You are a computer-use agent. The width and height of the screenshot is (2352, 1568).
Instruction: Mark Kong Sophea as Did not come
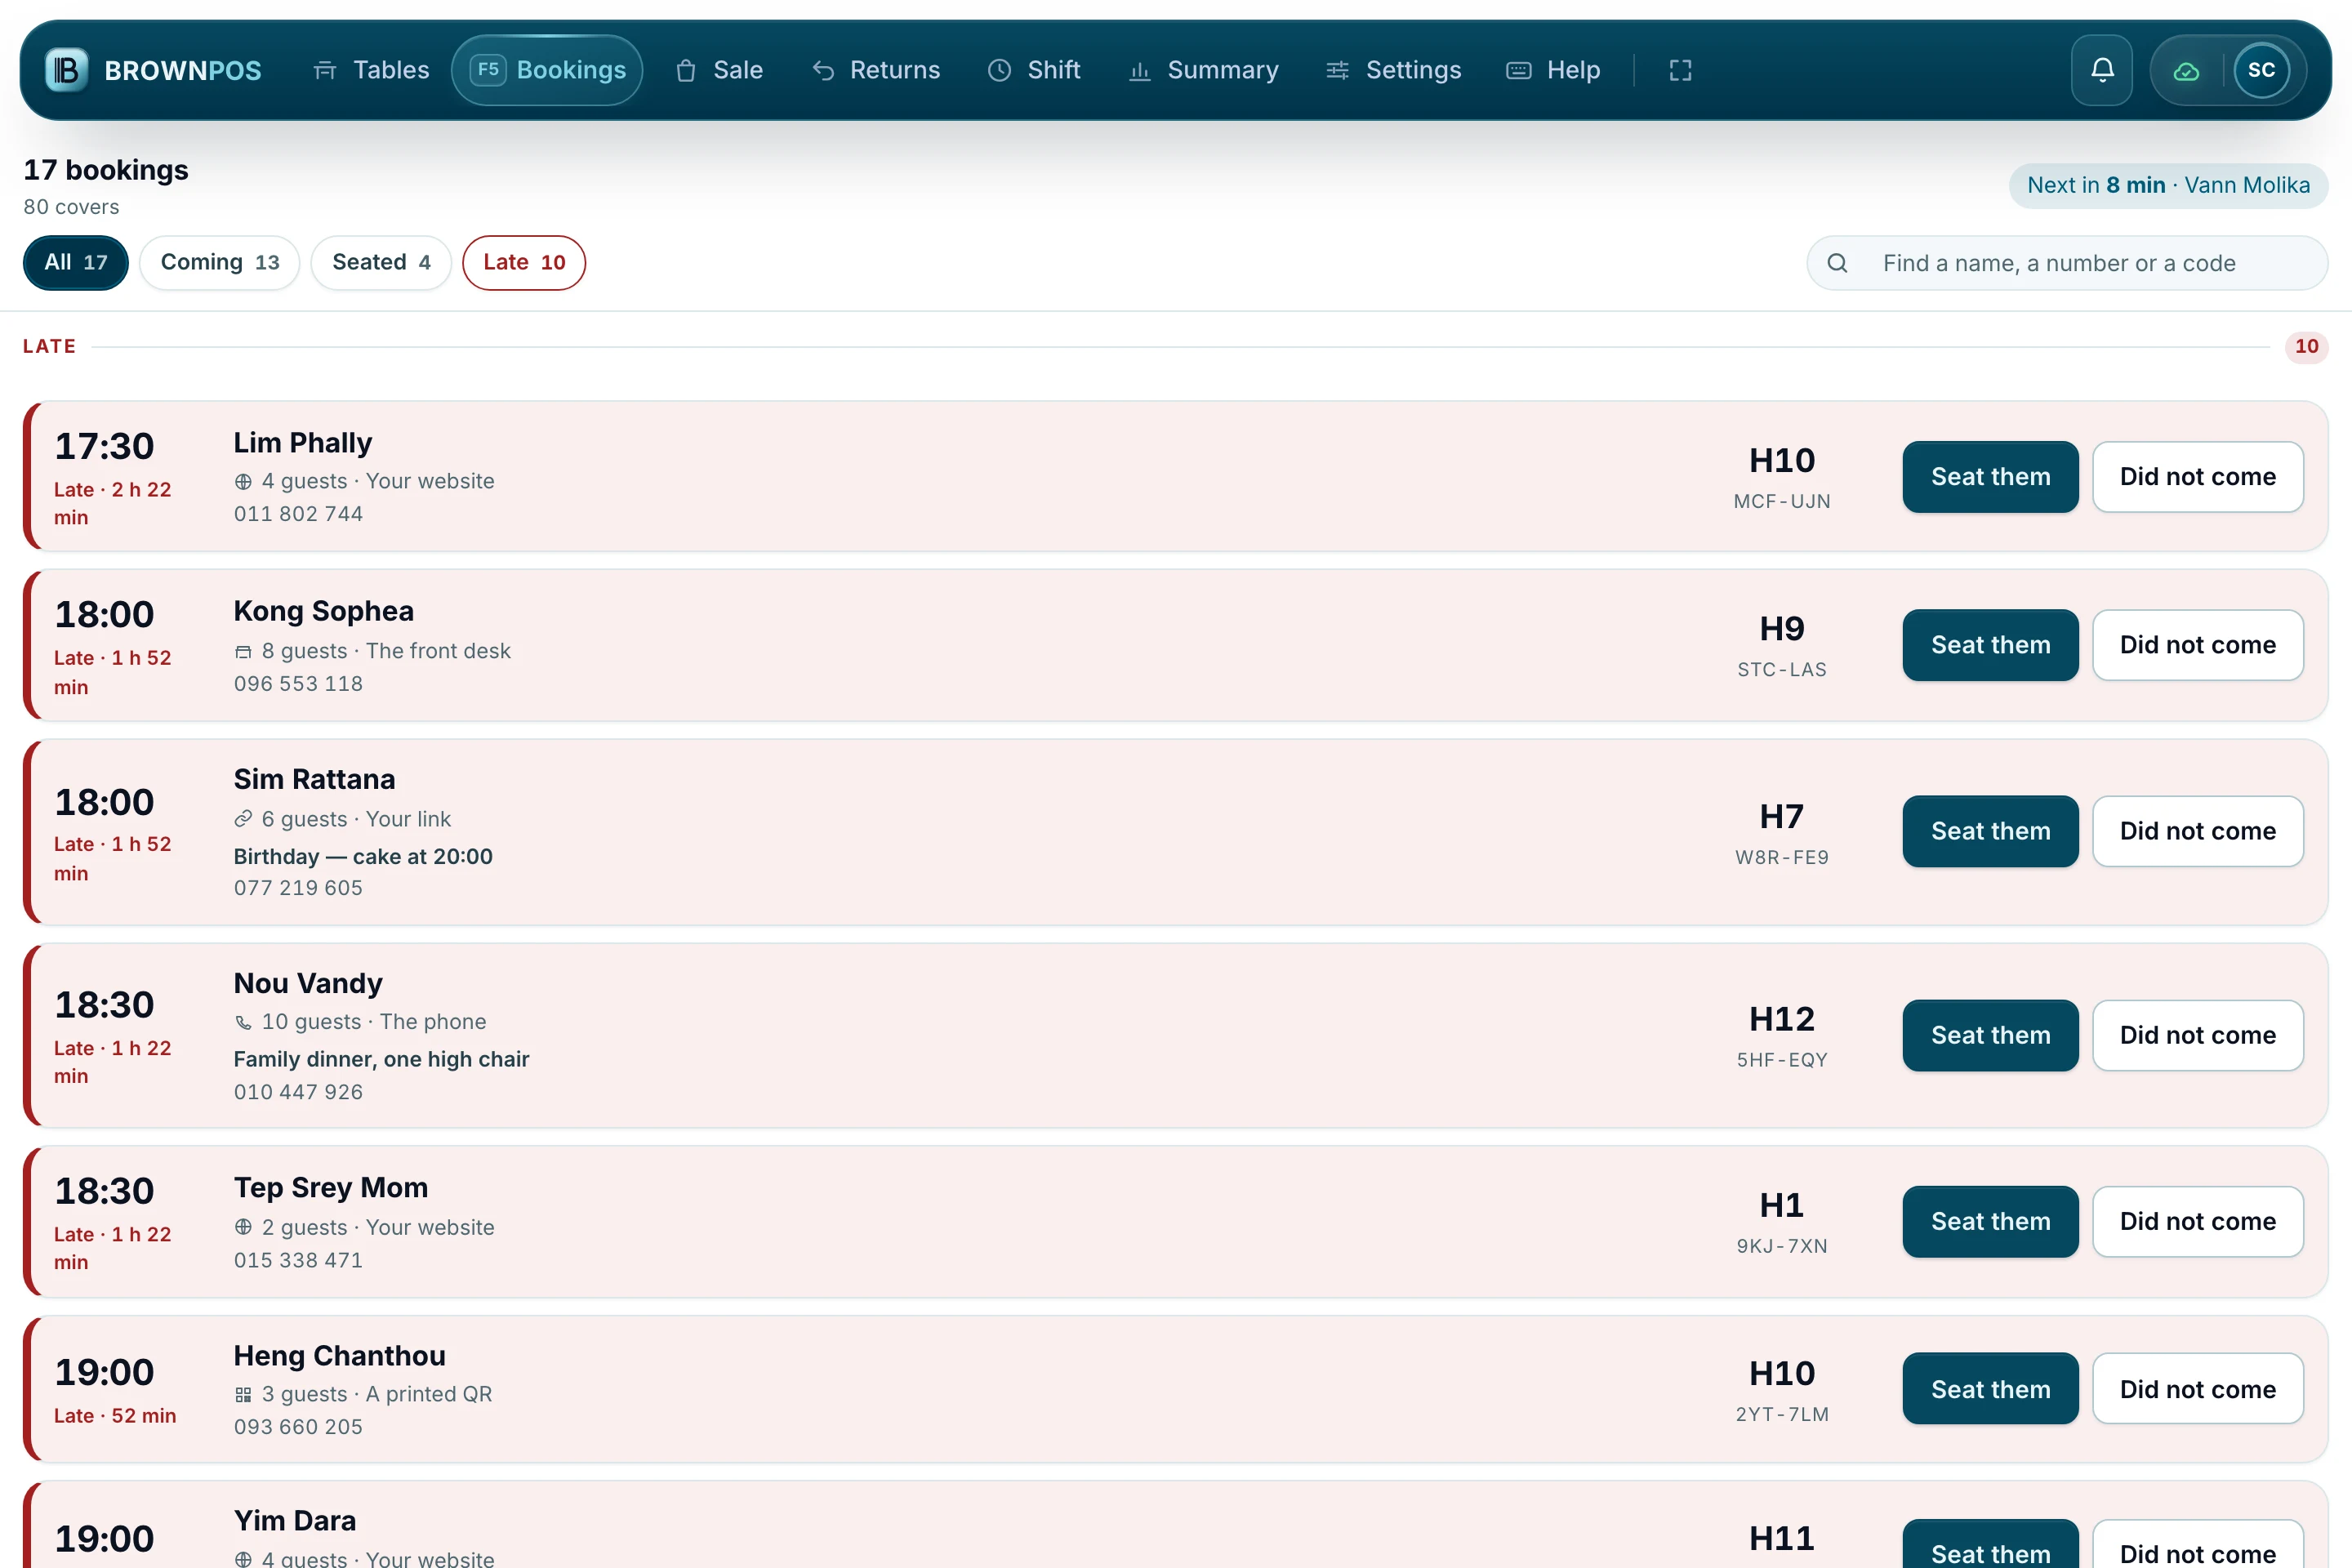point(2198,645)
